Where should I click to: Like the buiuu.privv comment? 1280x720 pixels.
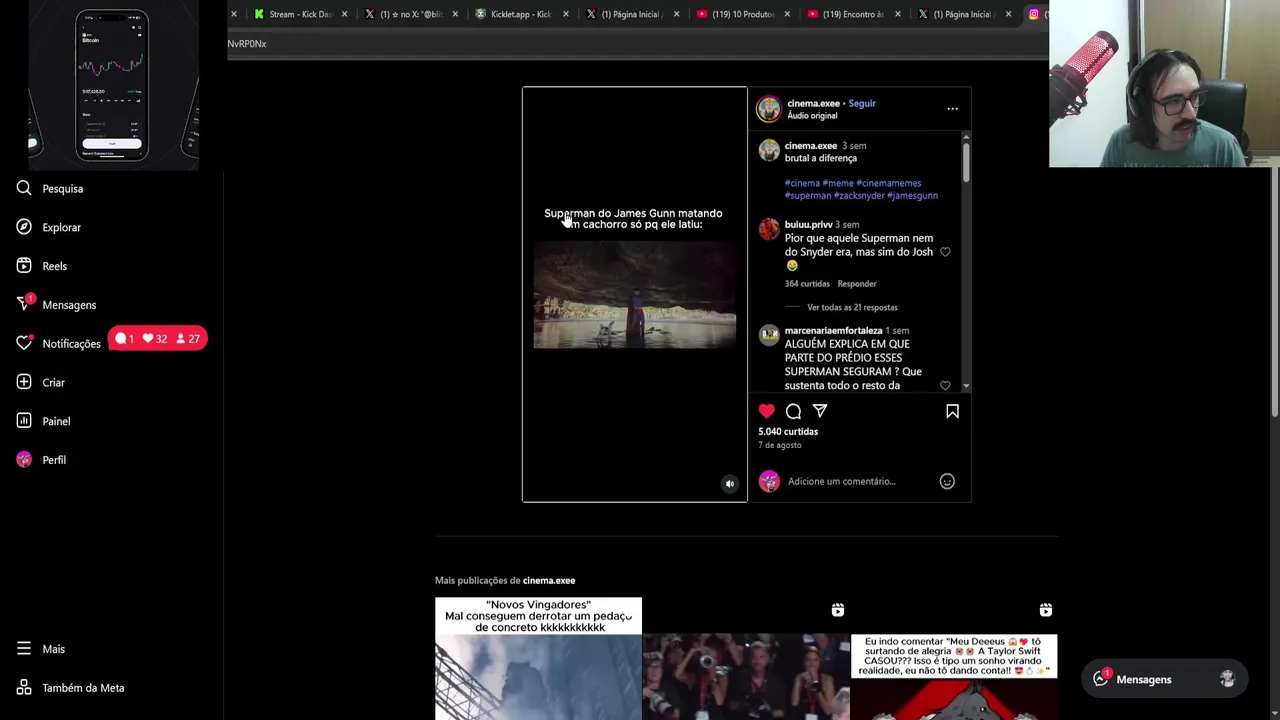(x=945, y=252)
